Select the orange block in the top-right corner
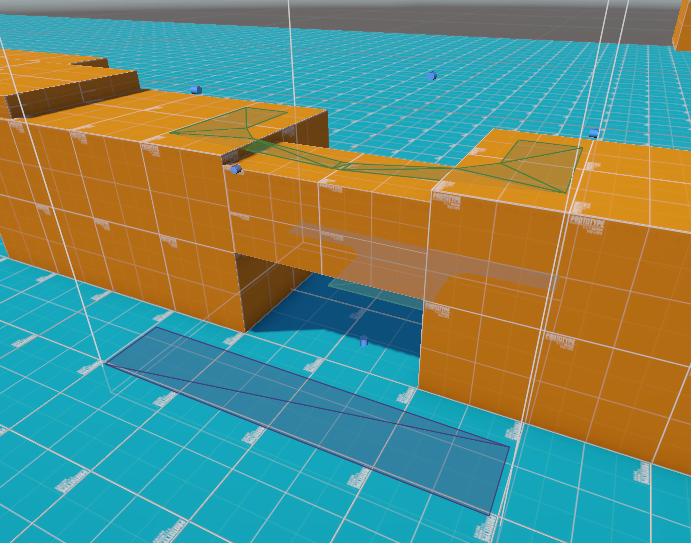691x543 pixels. coord(682,25)
